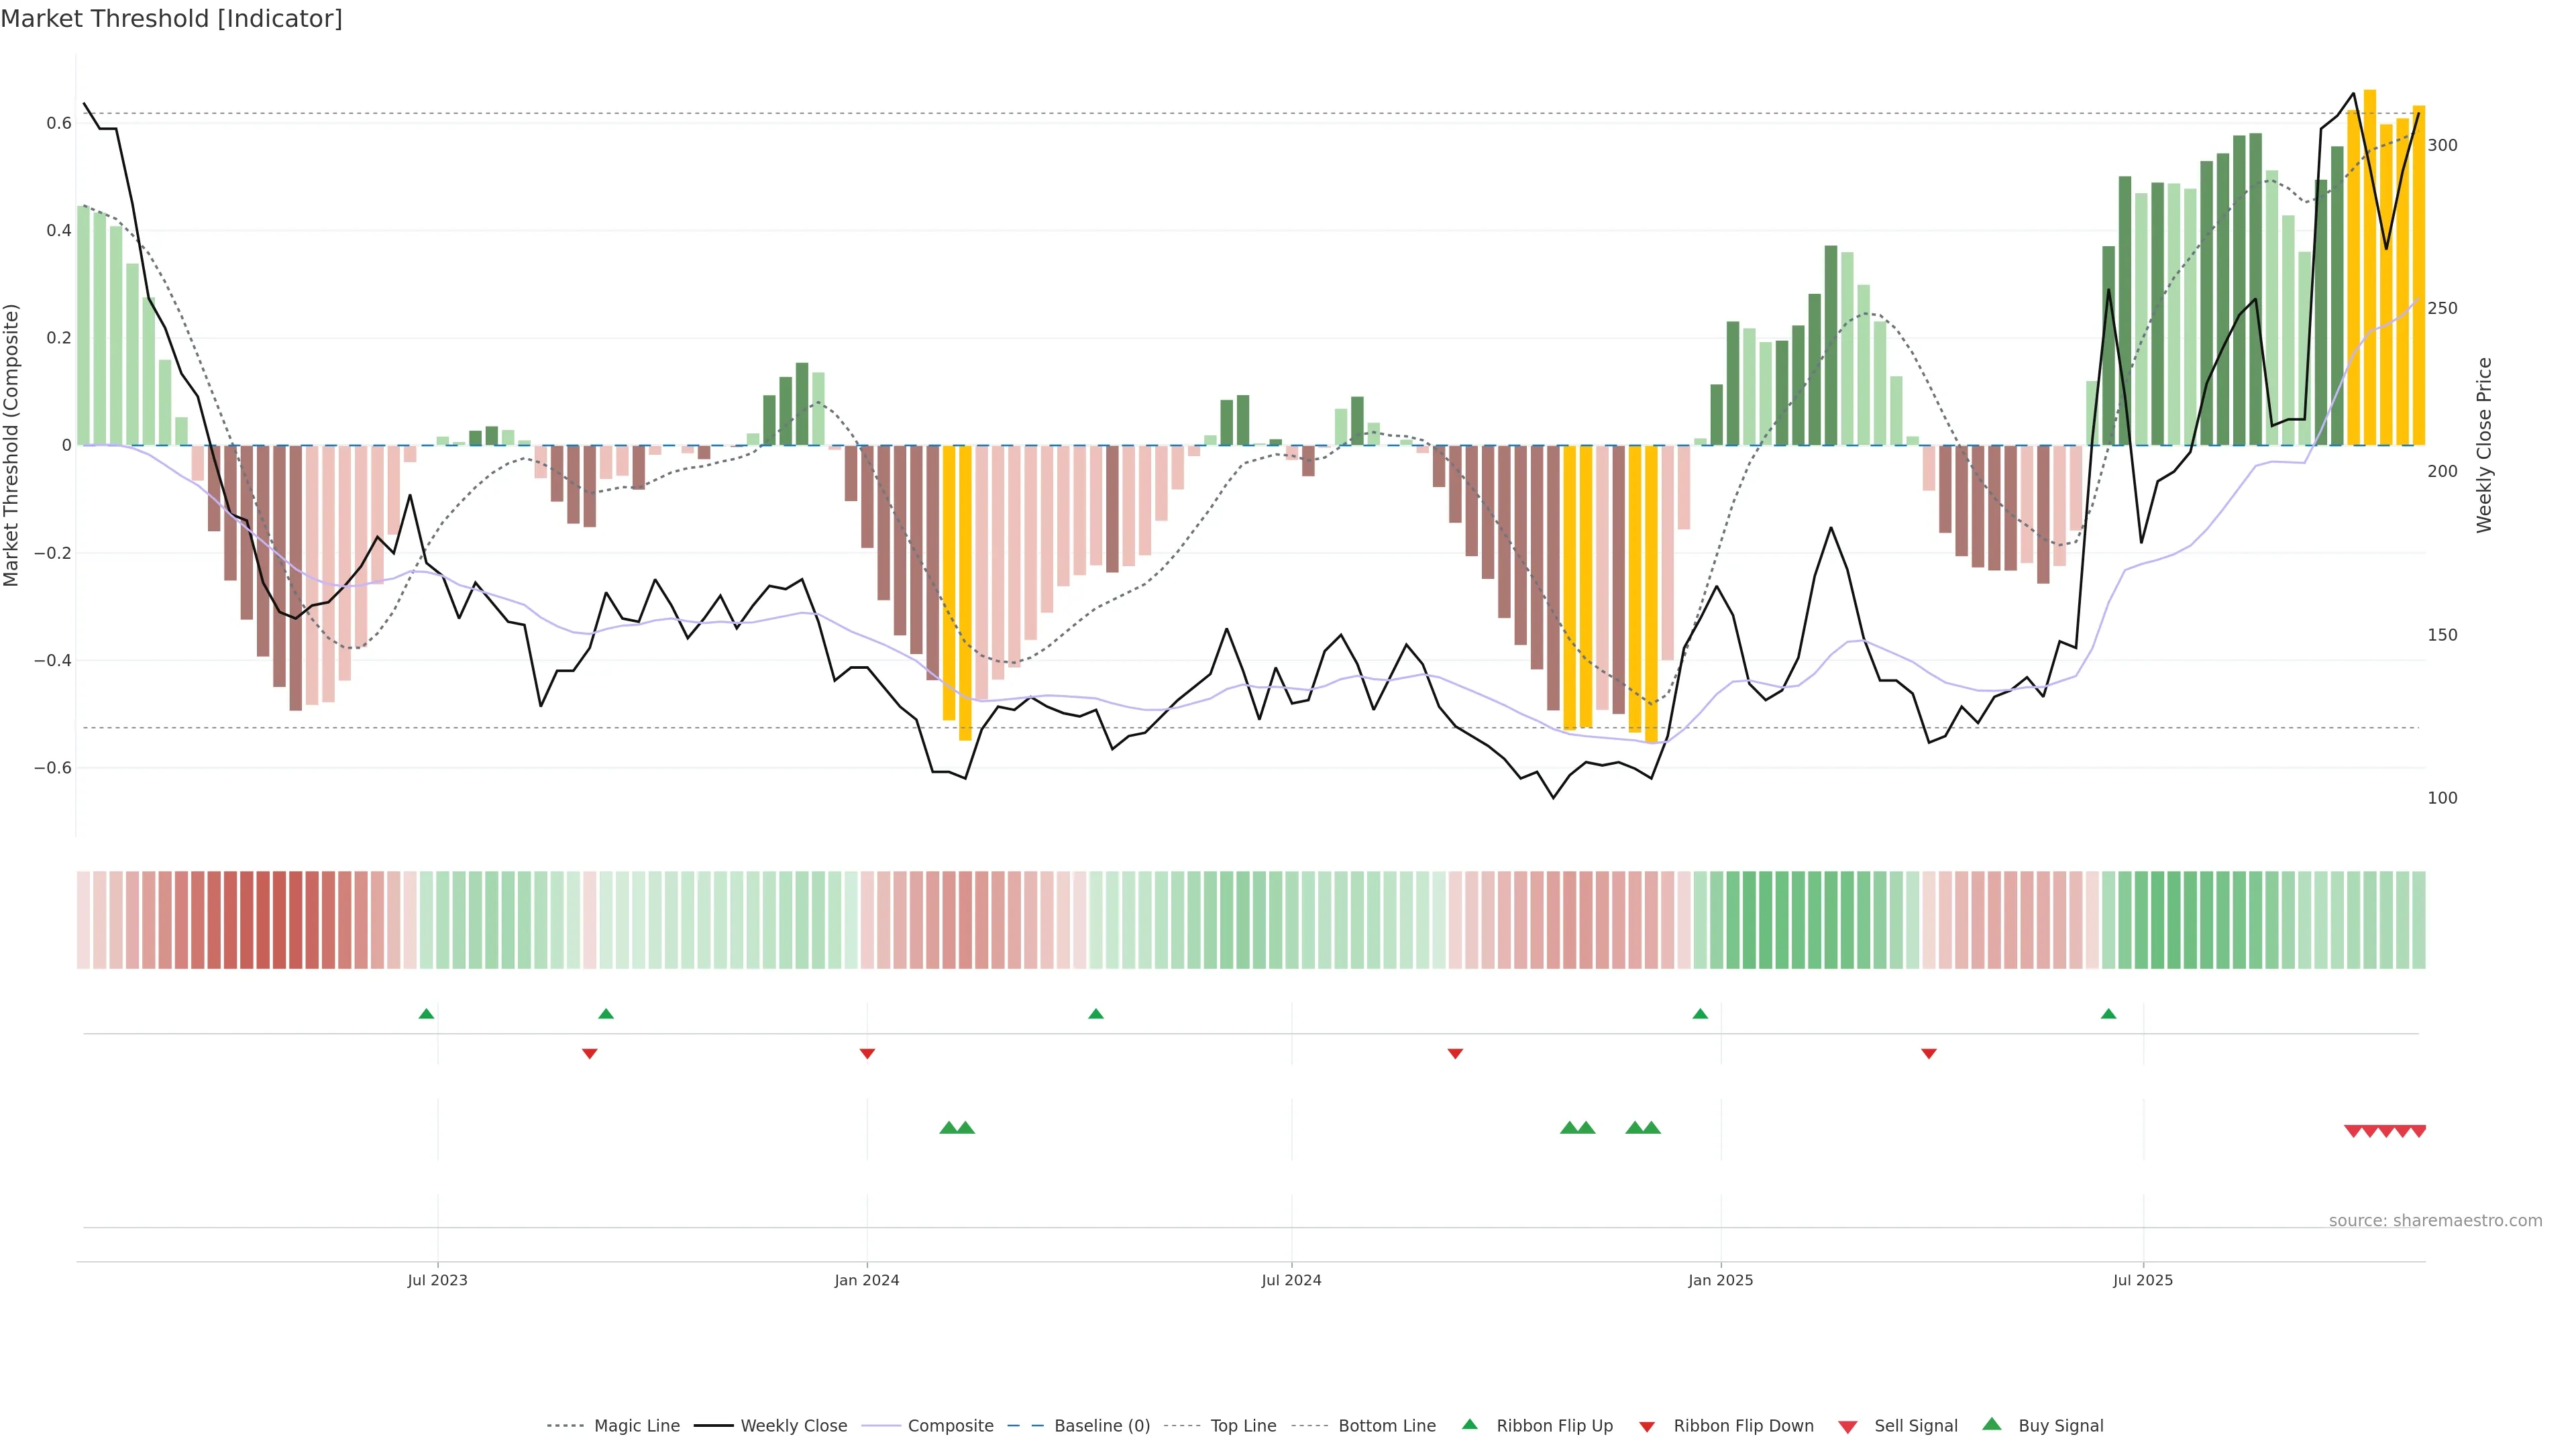Click the Ribbon Flip Up legend triangle
Viewport: 2576px width, 1449px height.
(1469, 1424)
